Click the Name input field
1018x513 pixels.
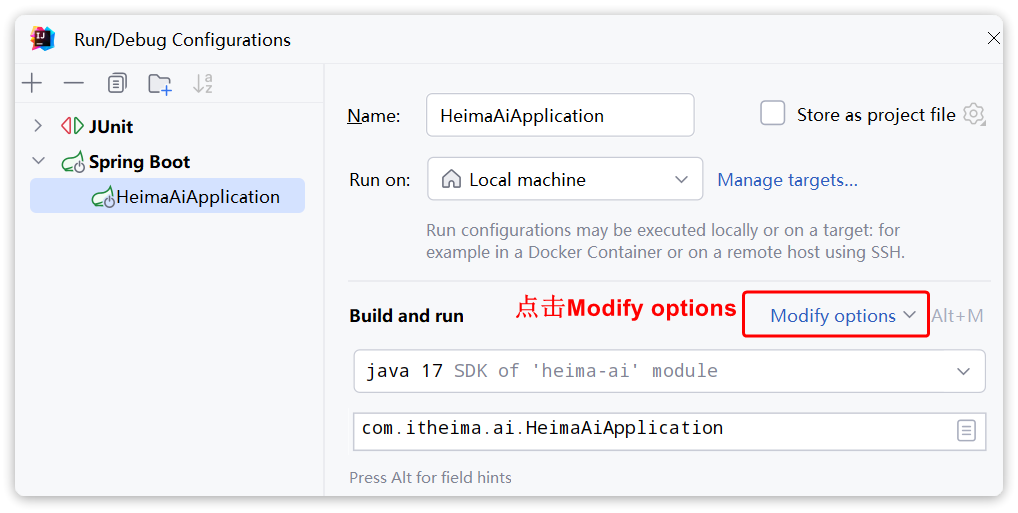tap(559, 116)
